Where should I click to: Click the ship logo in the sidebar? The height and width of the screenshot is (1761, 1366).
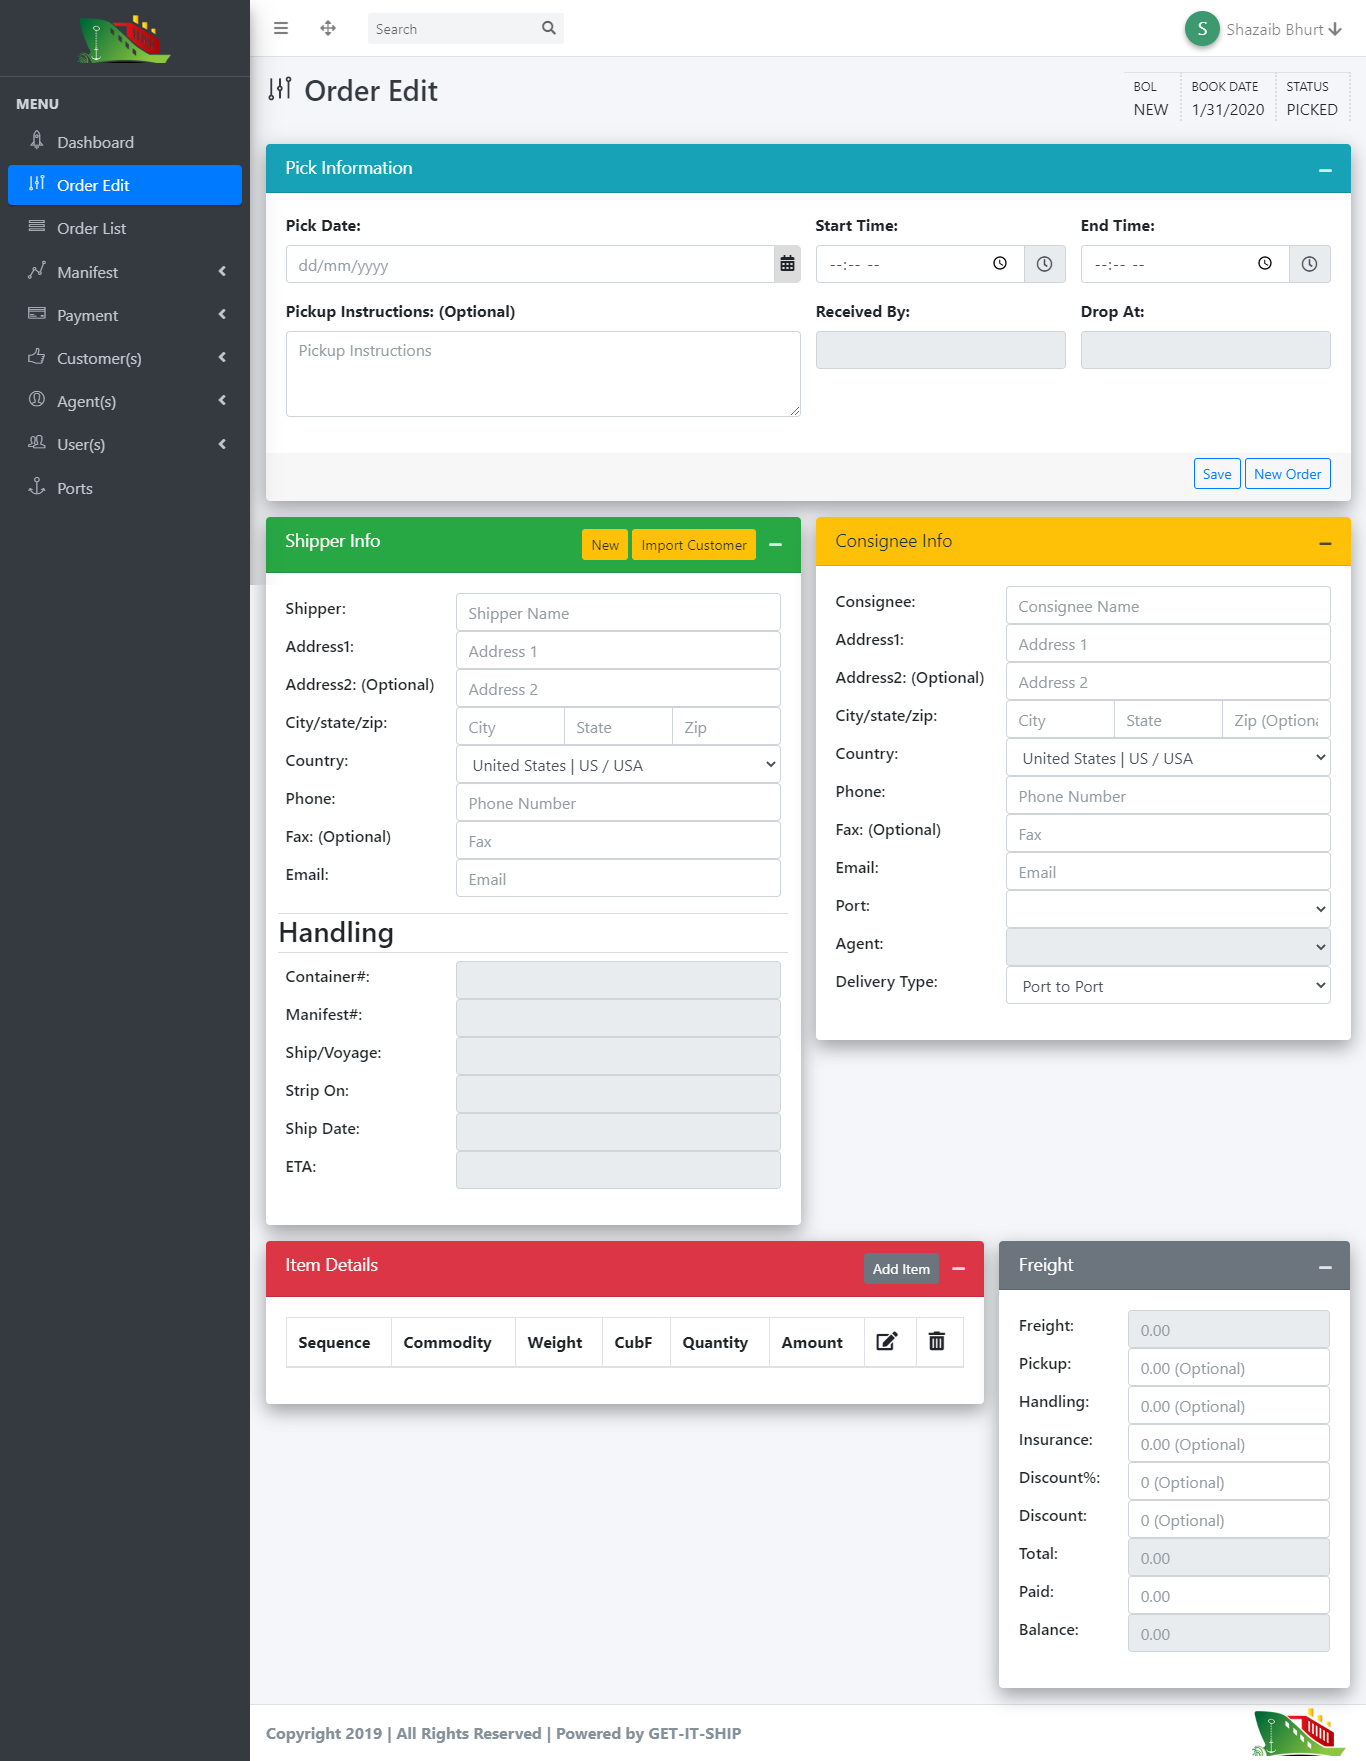[x=125, y=40]
